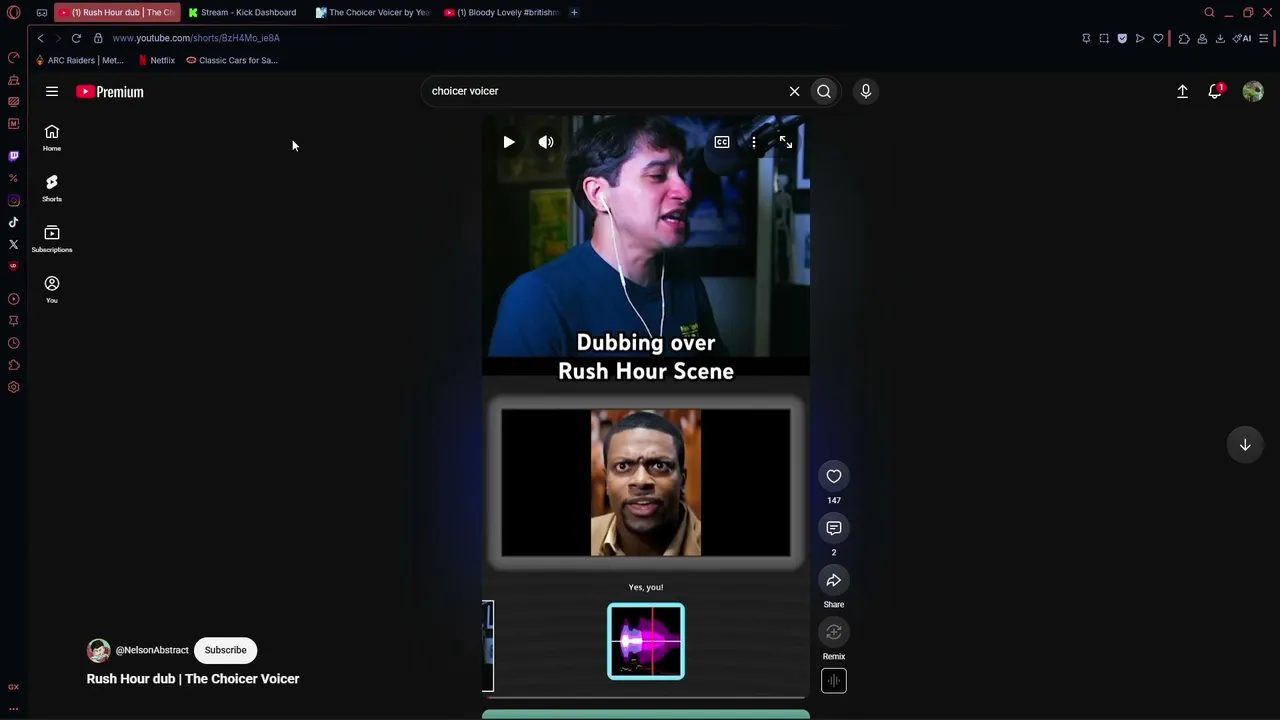Image resolution: width=1280 pixels, height=720 pixels.
Task: Open NelsonAbstract channel avatar
Action: point(98,650)
